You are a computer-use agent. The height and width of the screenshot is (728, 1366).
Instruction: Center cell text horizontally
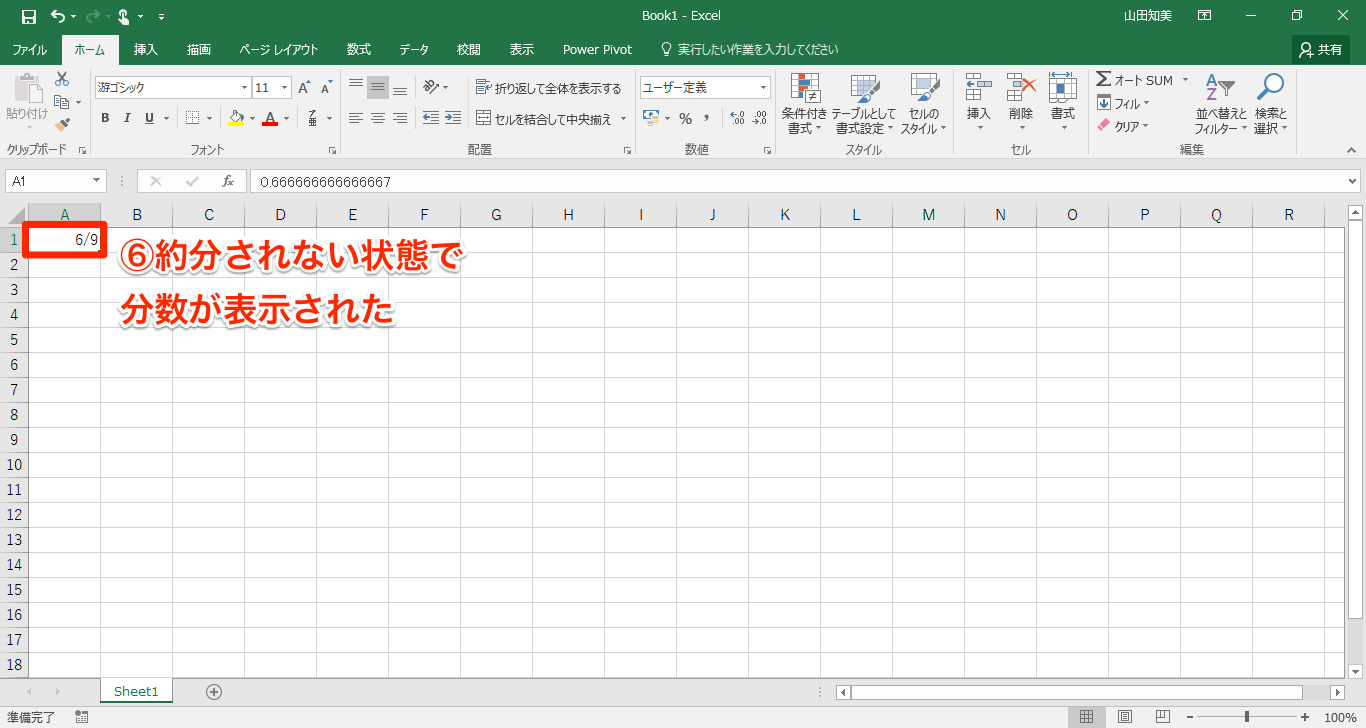(378, 118)
